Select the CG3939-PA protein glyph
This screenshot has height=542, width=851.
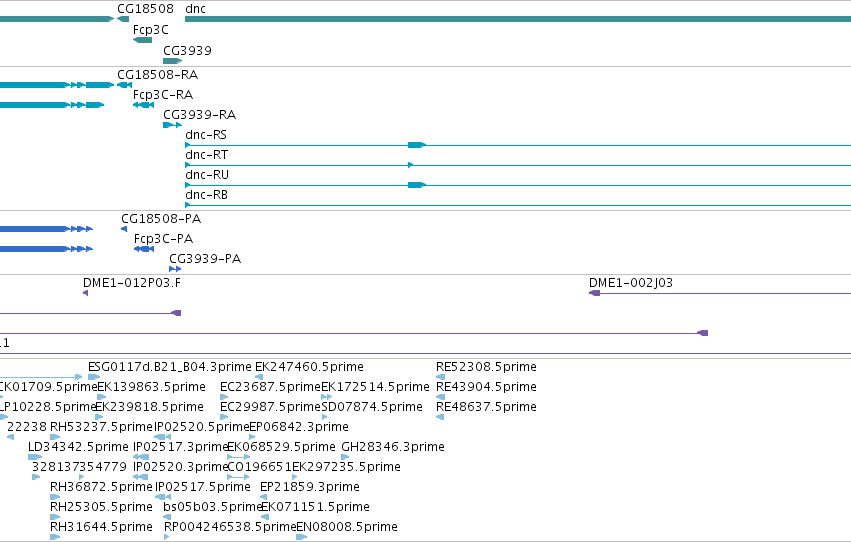pos(175,269)
